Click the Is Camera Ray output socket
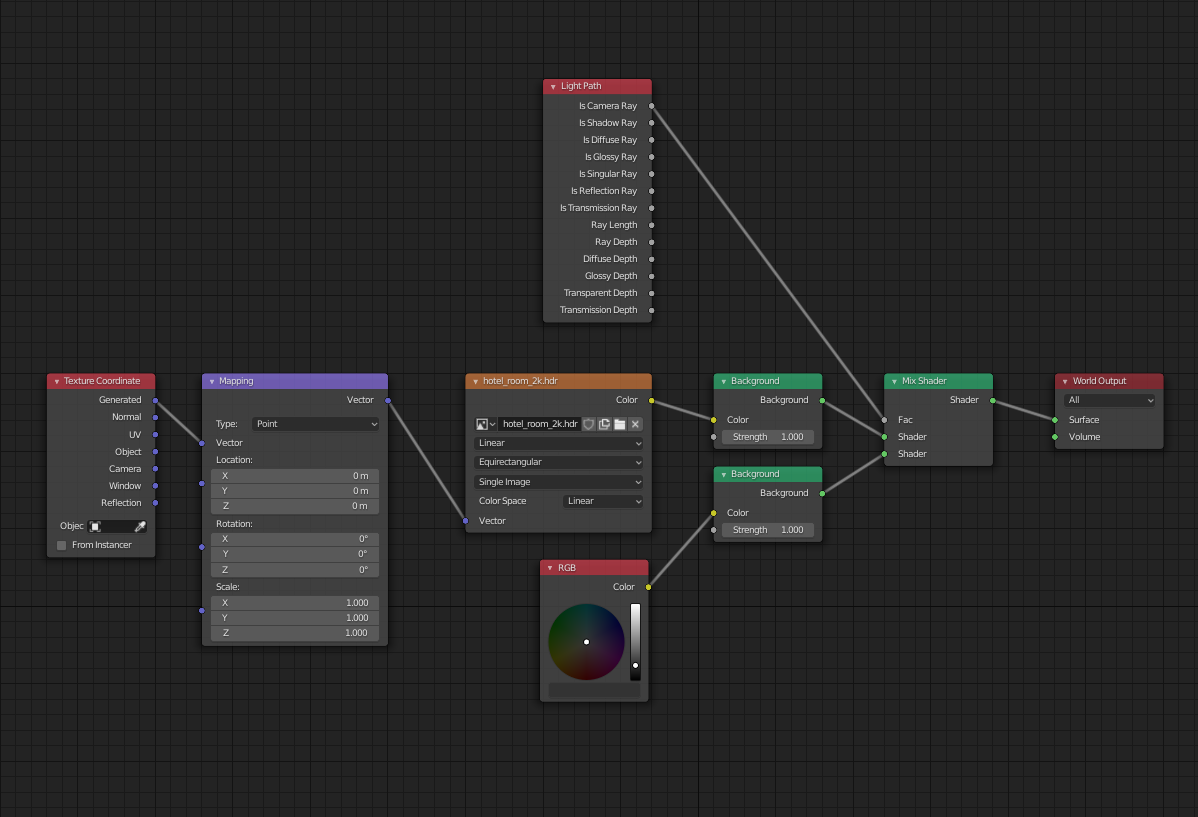The width and height of the screenshot is (1198, 817). pos(652,106)
